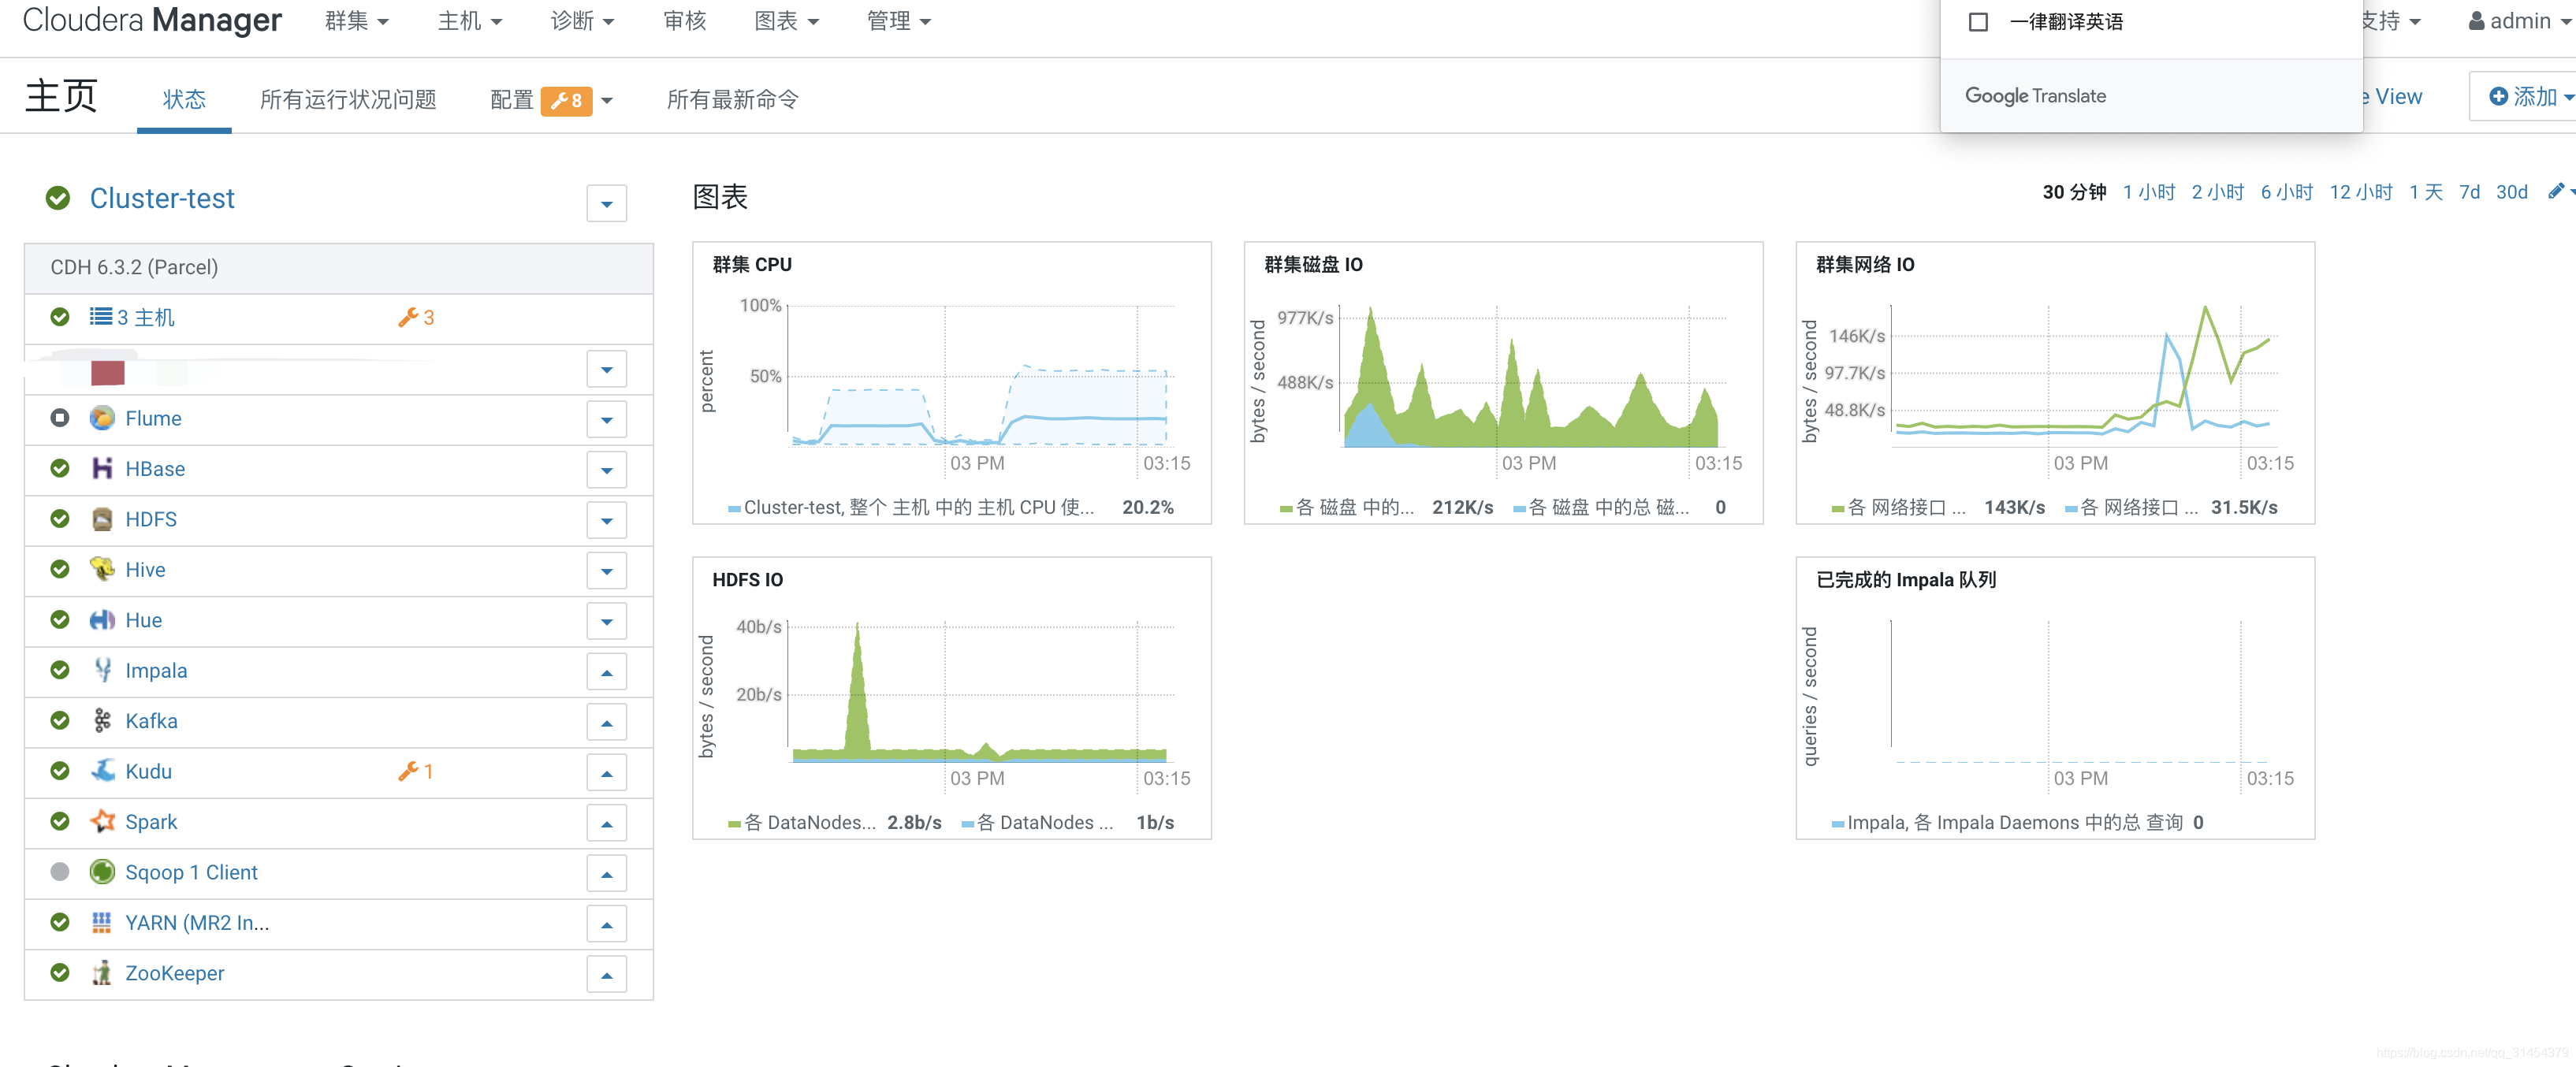2576x1067 pixels.
Task: Switch to 所有运行状况问题 tab
Action: click(x=347, y=99)
